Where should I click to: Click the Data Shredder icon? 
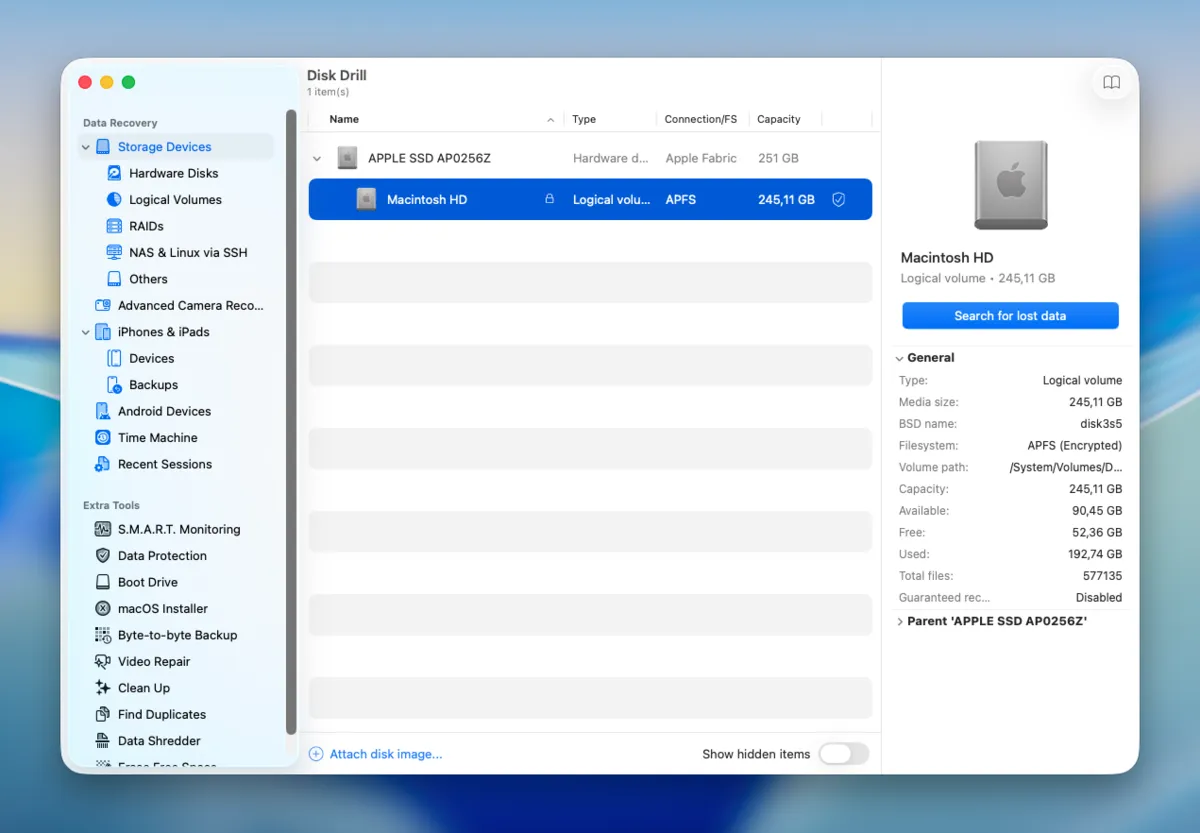point(103,741)
